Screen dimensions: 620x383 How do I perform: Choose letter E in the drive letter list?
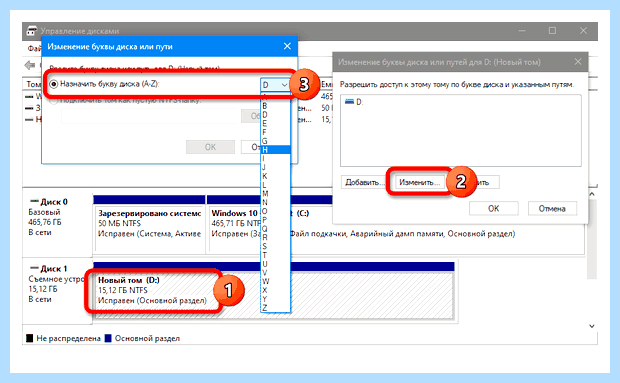tap(275, 123)
